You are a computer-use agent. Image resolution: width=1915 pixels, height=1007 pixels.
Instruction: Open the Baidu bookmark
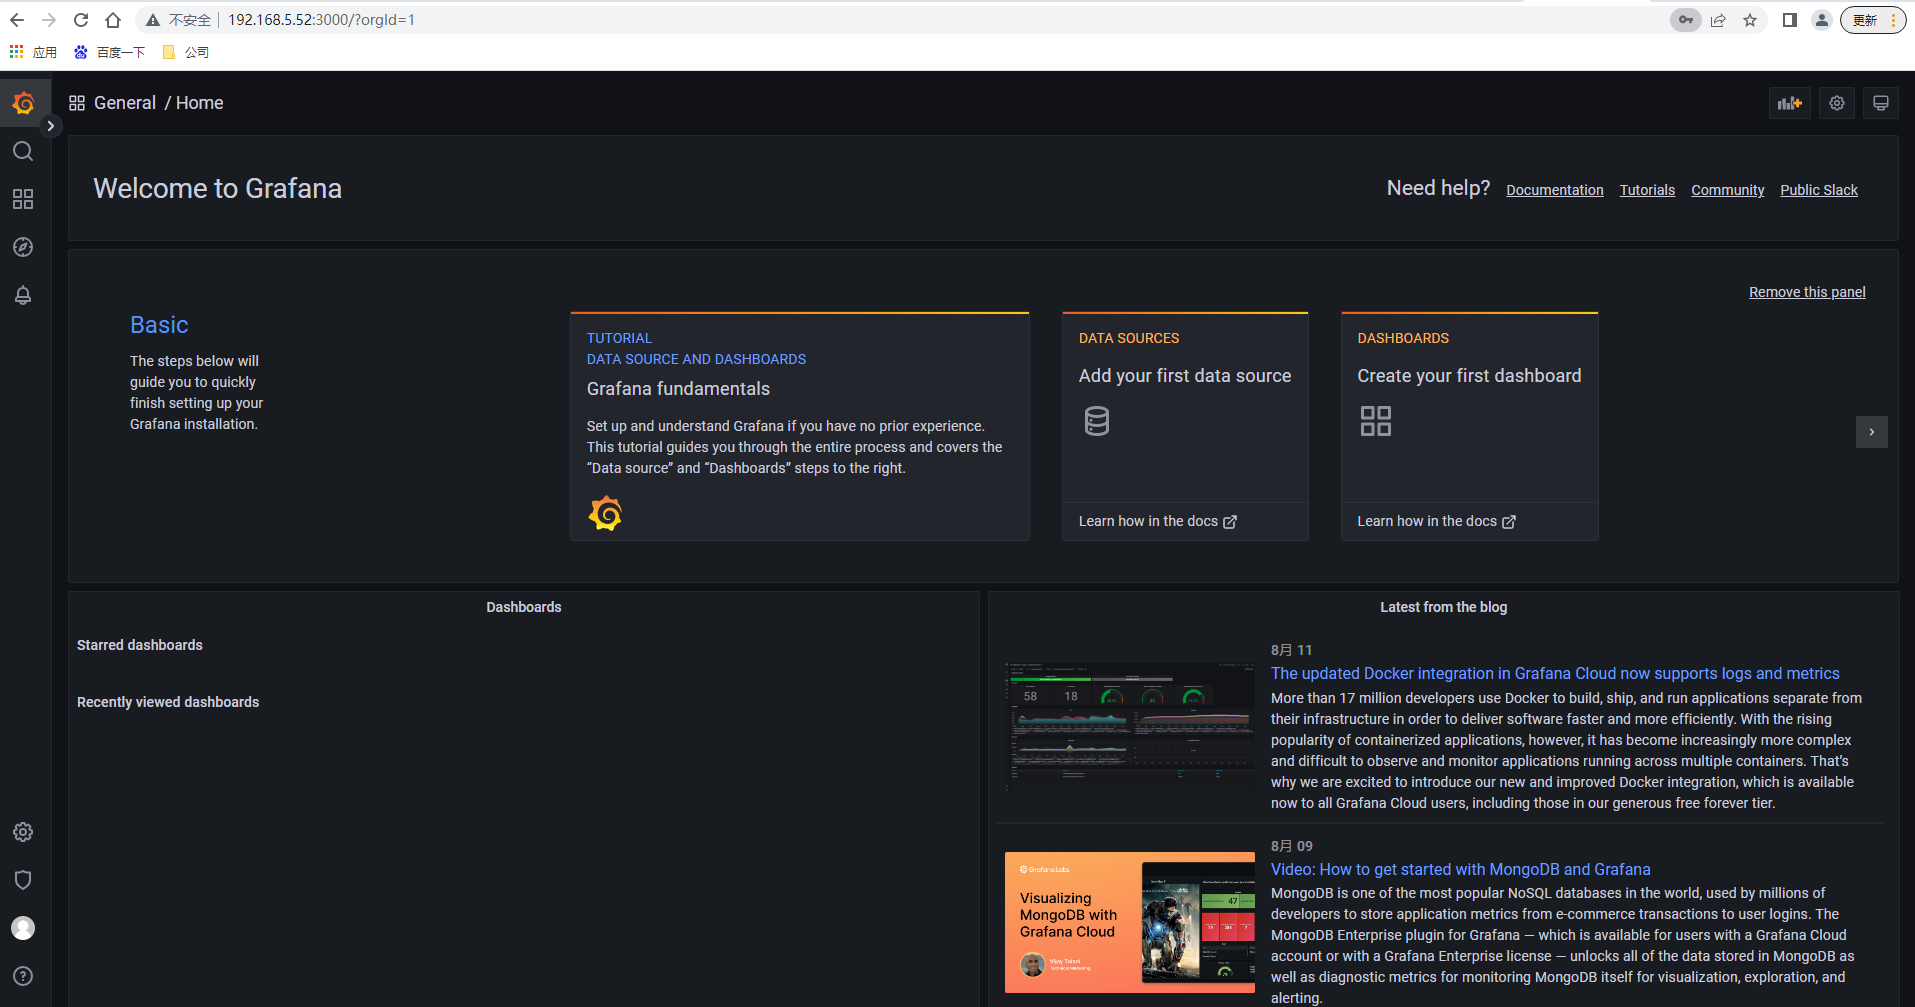(110, 52)
